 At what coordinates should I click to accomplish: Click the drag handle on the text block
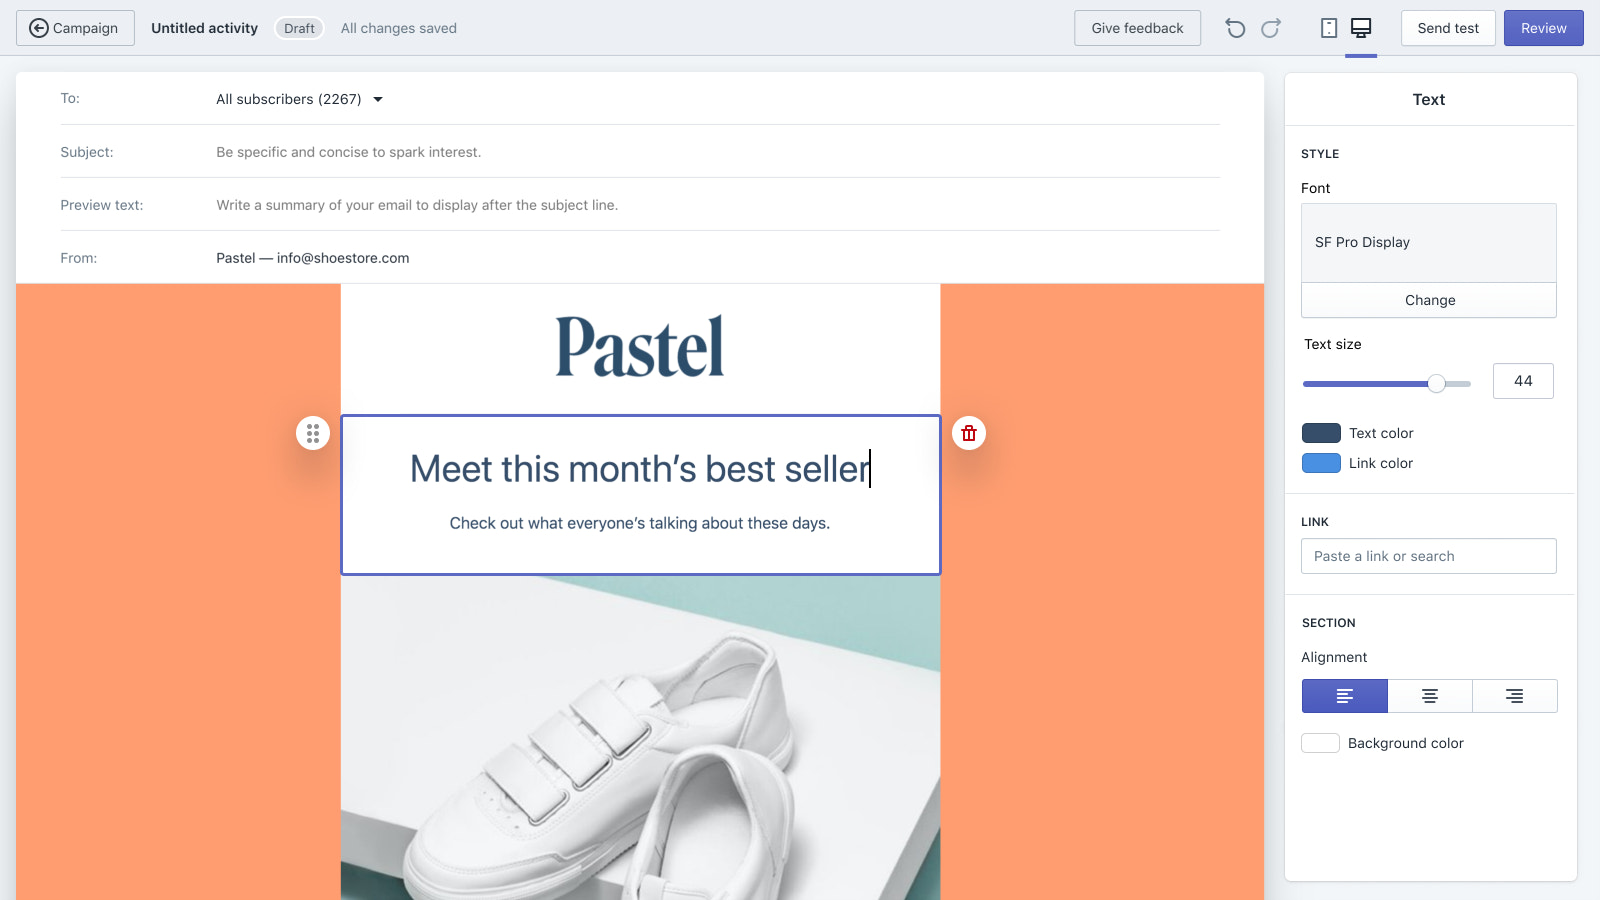click(313, 433)
